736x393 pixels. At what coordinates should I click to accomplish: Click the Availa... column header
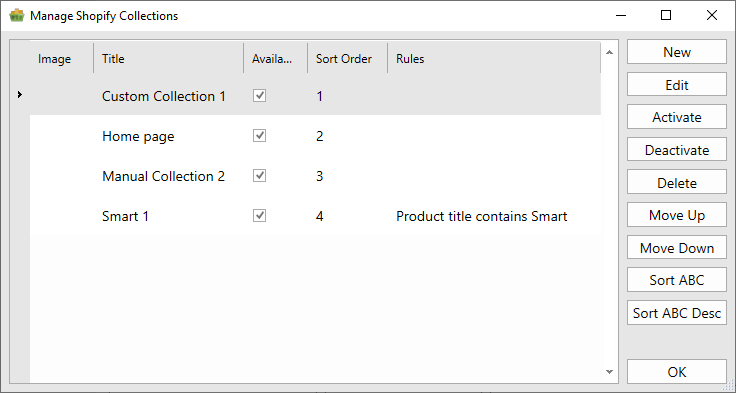(276, 59)
